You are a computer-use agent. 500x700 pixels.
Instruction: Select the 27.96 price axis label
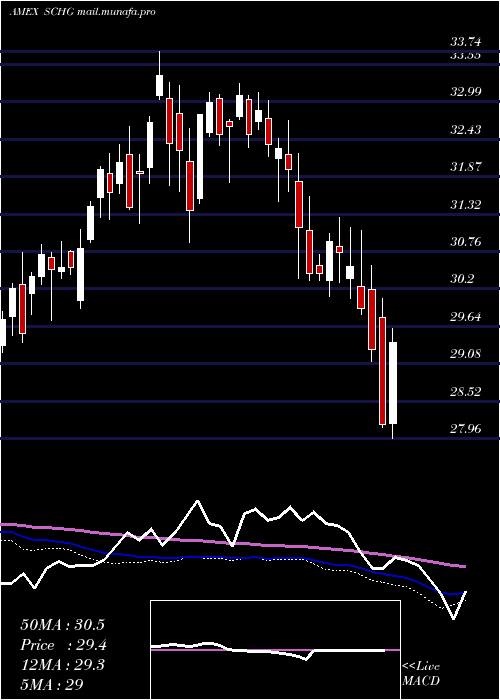tap(466, 429)
